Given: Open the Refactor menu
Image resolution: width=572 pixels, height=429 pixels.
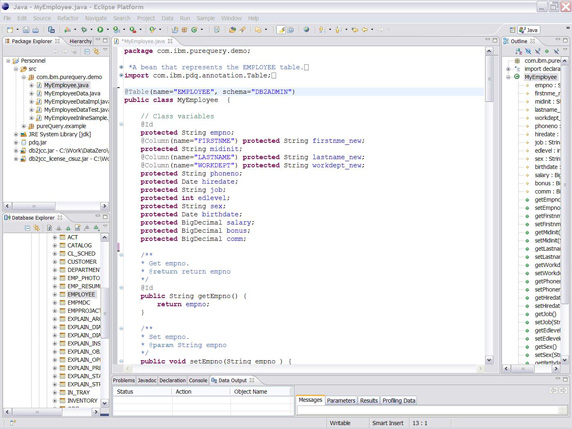Looking at the screenshot, I should point(67,18).
